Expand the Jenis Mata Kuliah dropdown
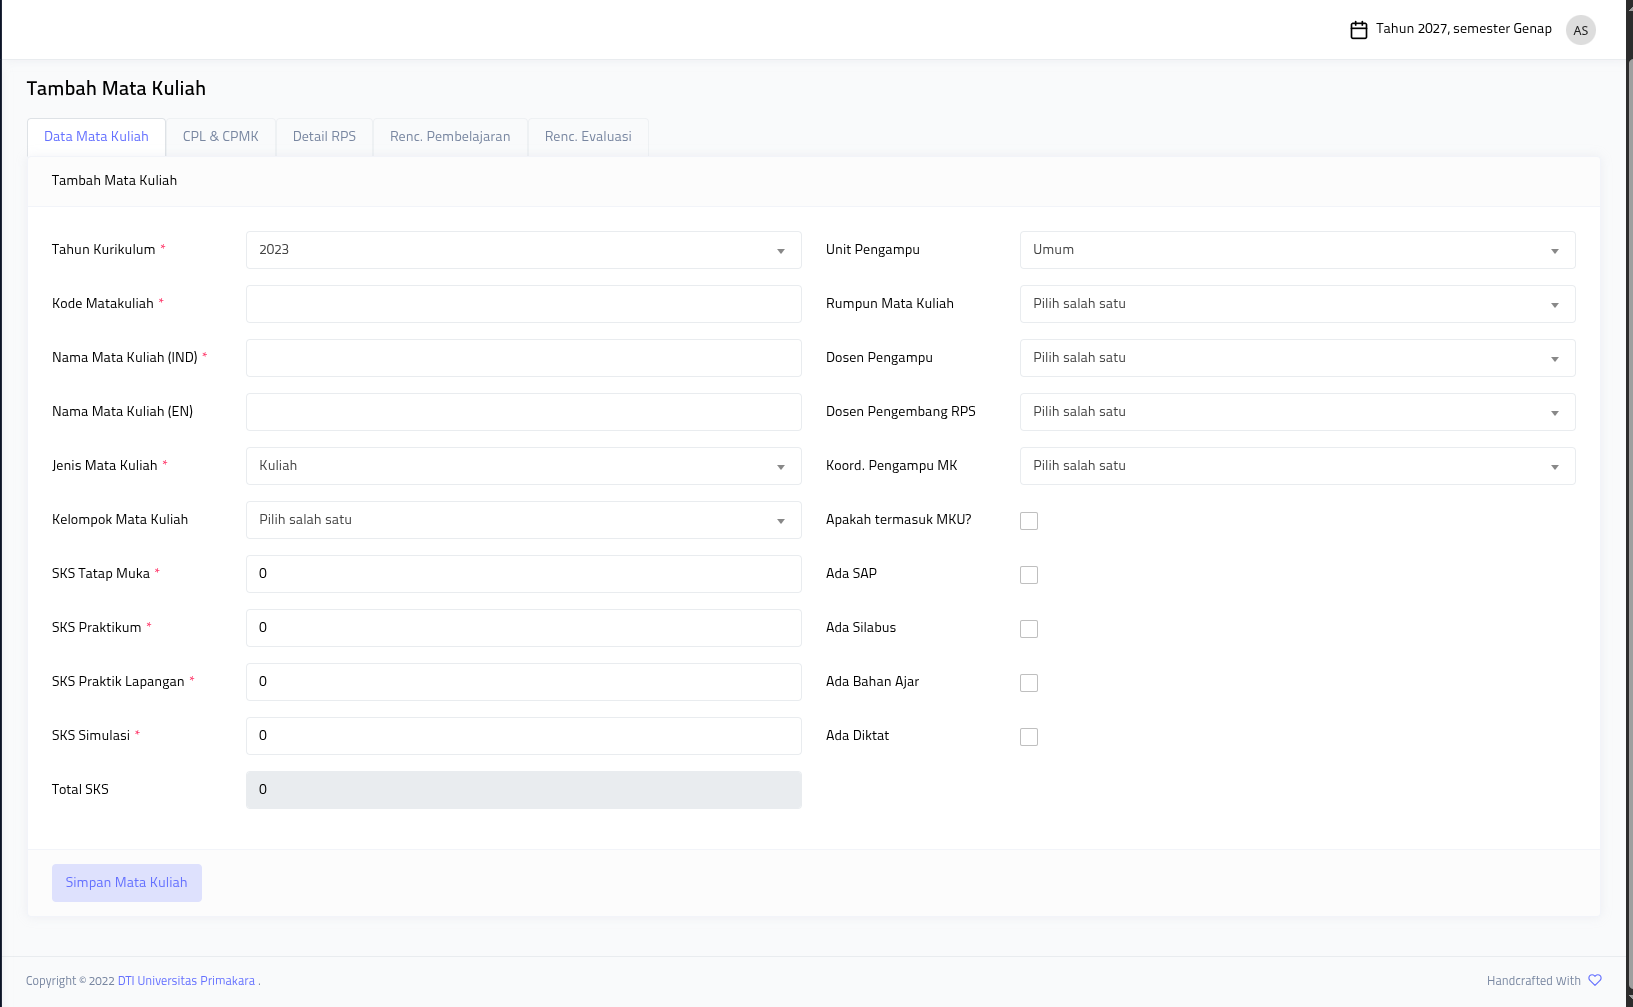This screenshot has height=1007, width=1633. [523, 466]
